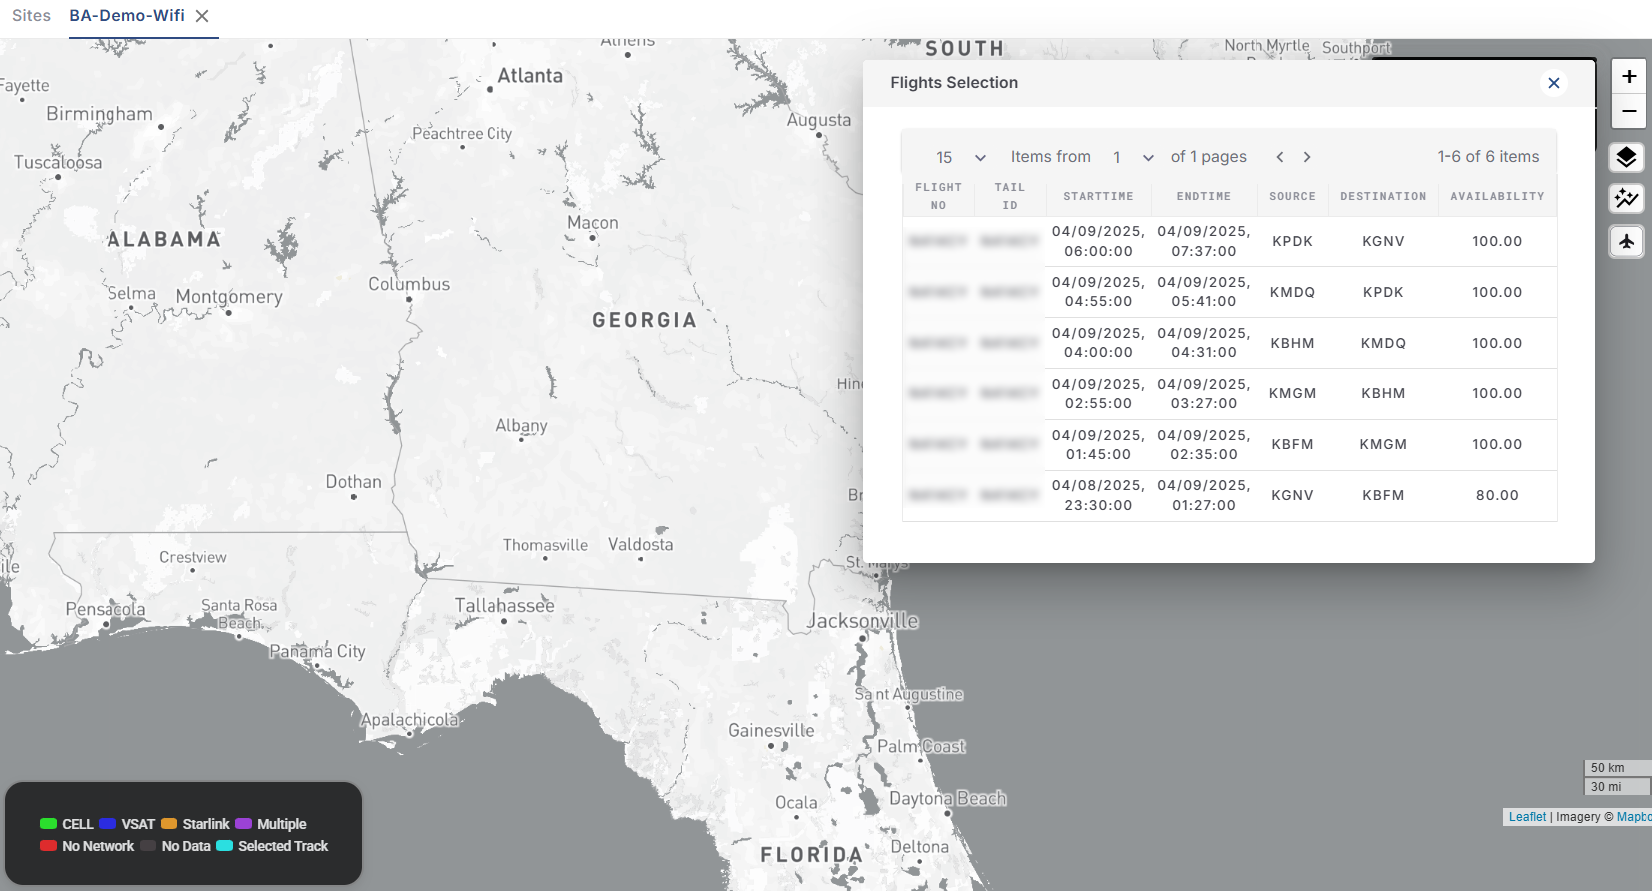
Task: Switch to the Sites tab
Action: [31, 16]
